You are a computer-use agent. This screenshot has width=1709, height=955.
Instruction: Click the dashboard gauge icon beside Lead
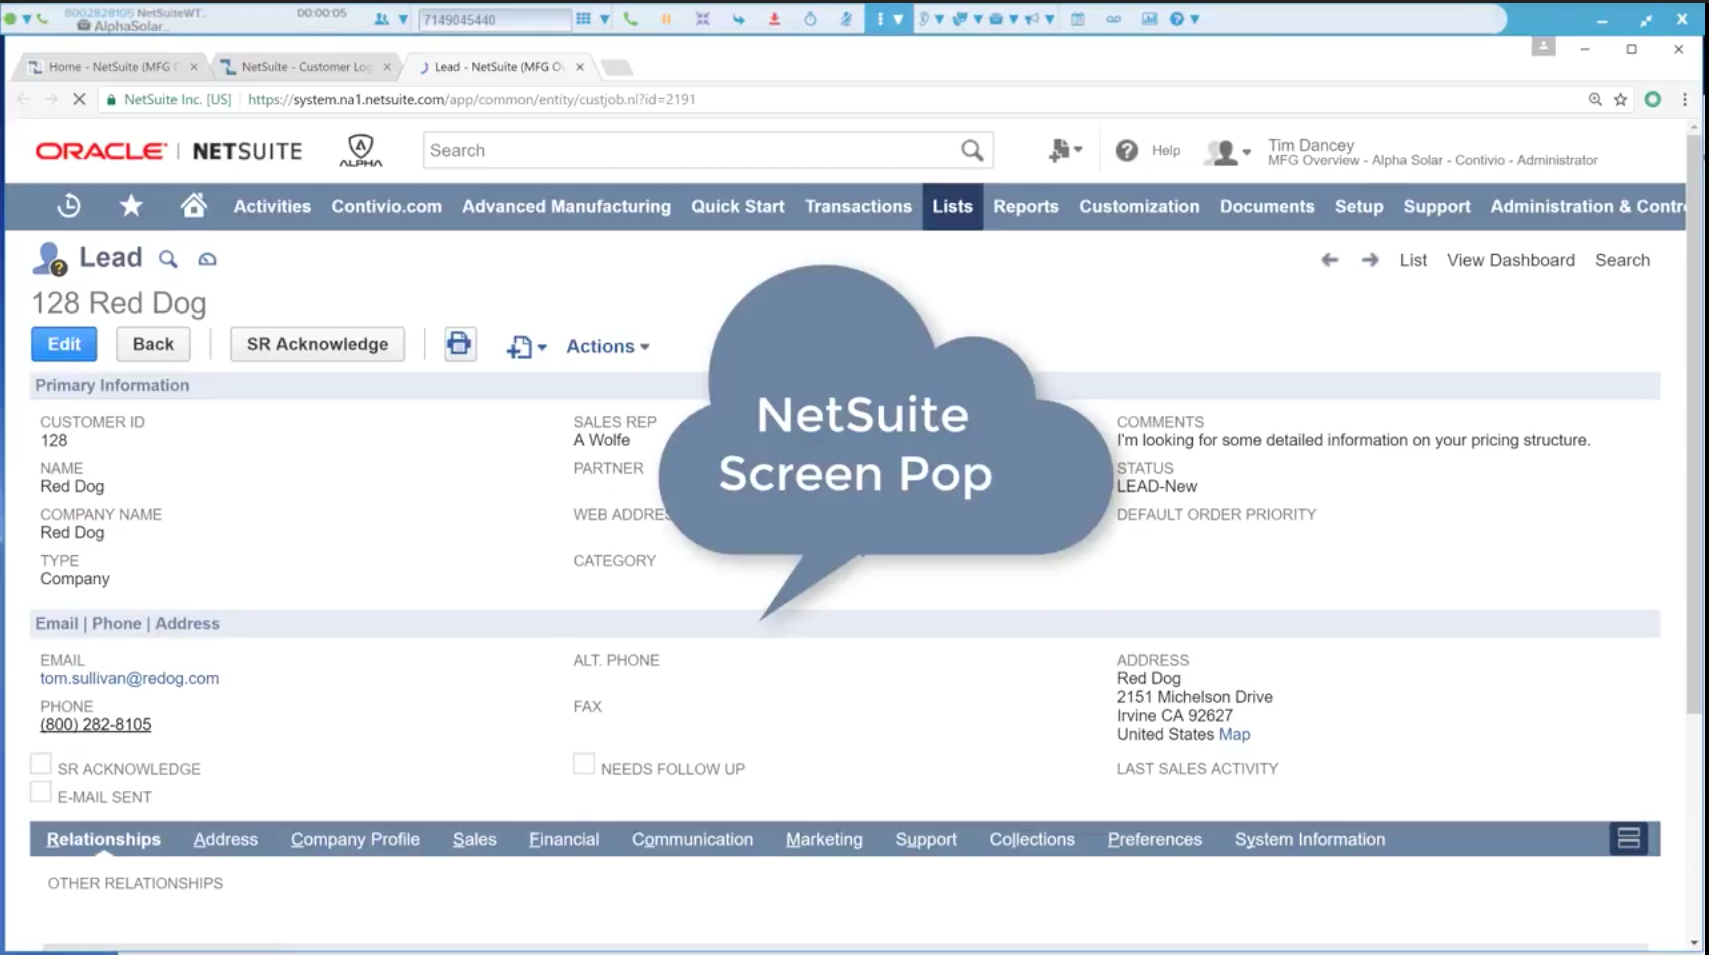pyautogui.click(x=207, y=259)
